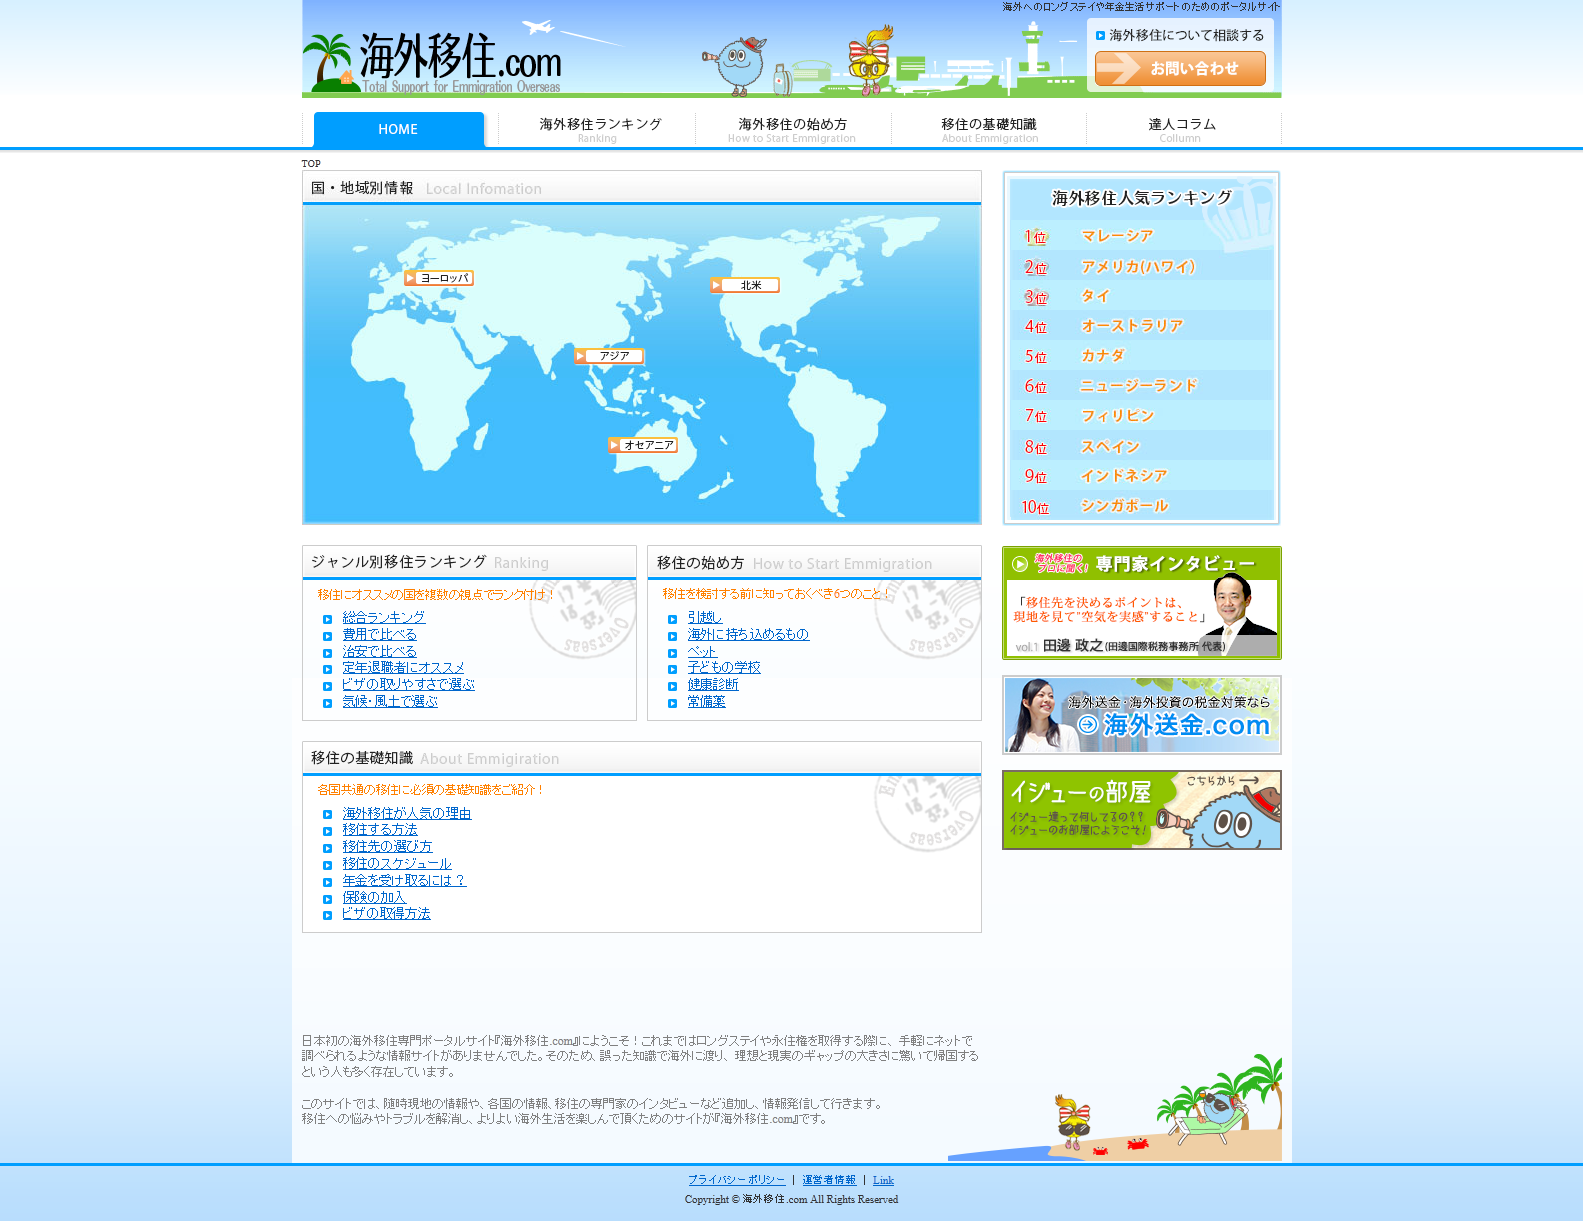Viewport: 1583px width, 1222px height.
Task: Click the orange arrow icon on 北米 label
Action: click(716, 285)
